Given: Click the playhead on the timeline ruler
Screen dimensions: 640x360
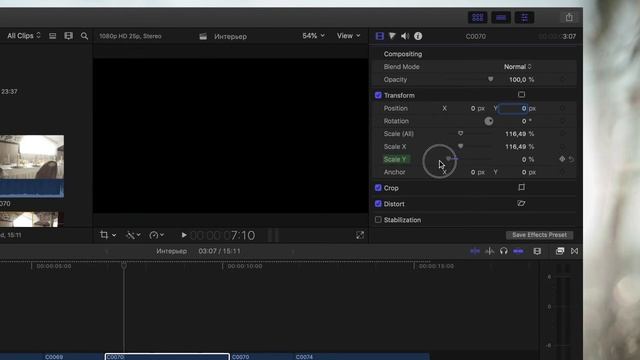Looking at the screenshot, I should [124, 266].
